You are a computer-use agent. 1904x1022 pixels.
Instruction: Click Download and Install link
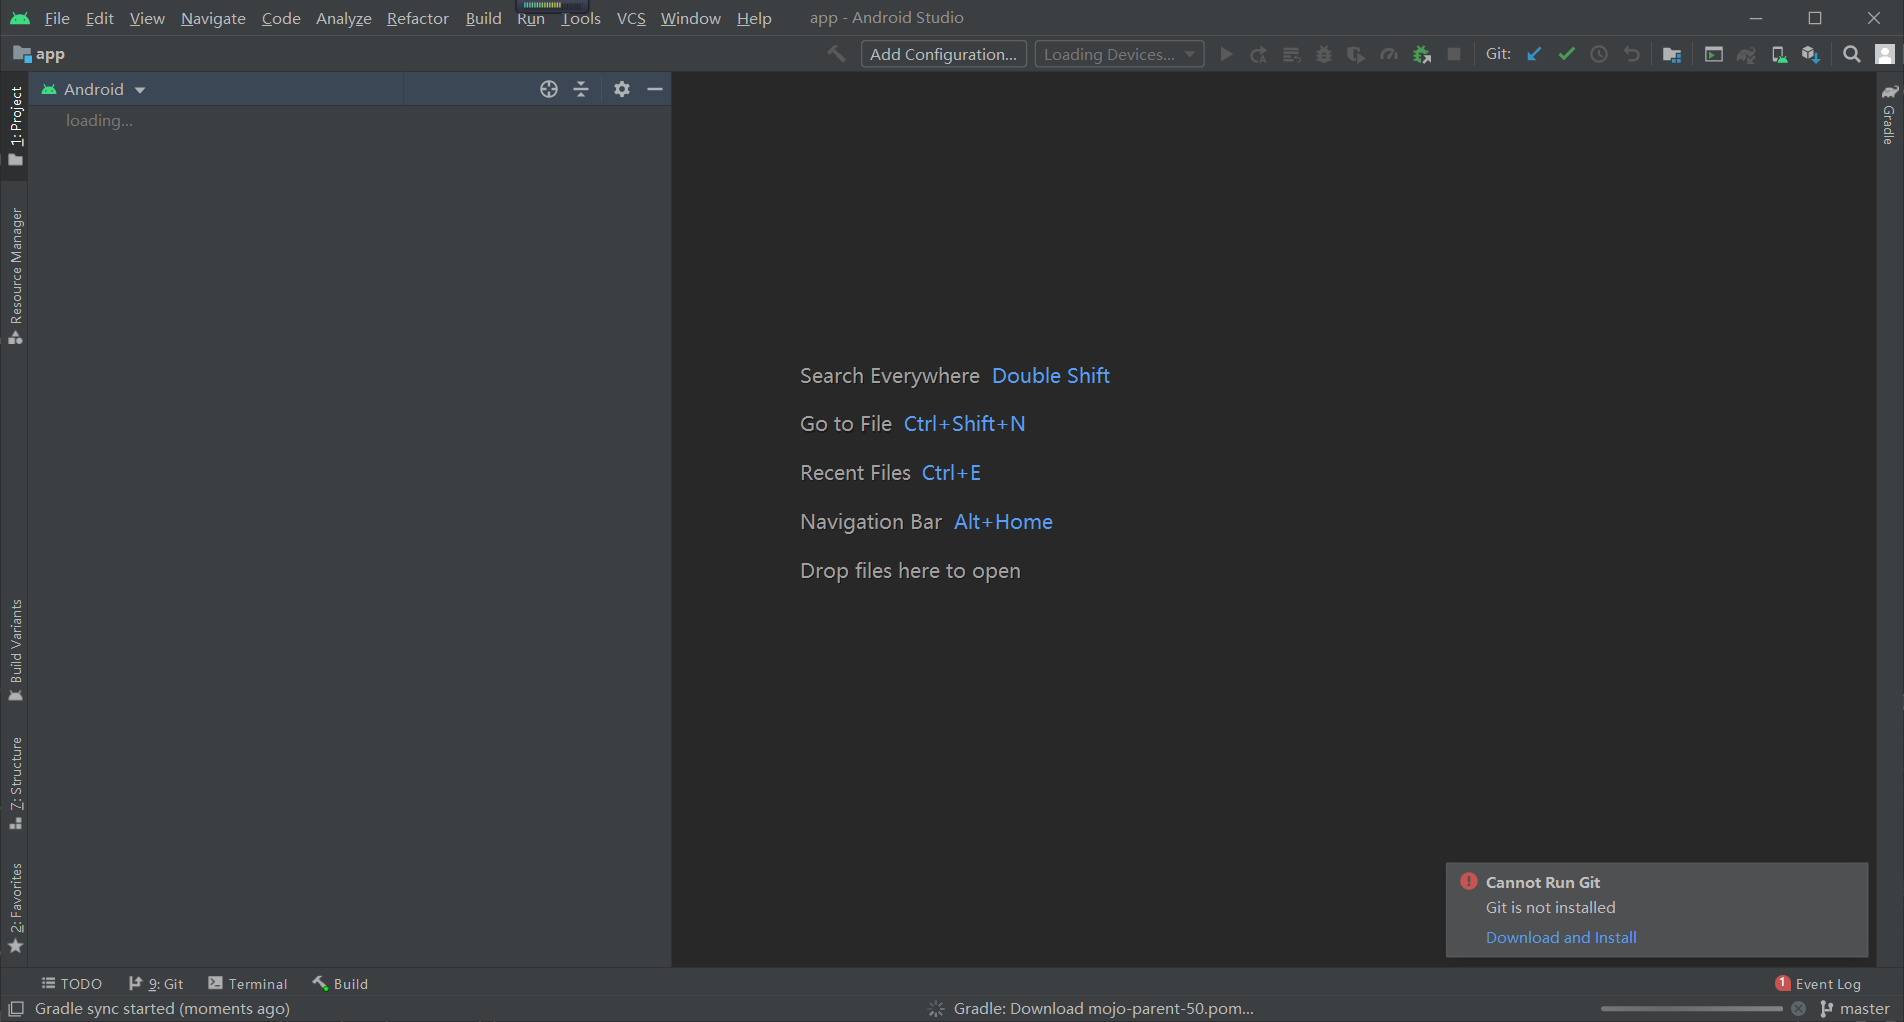click(x=1560, y=937)
